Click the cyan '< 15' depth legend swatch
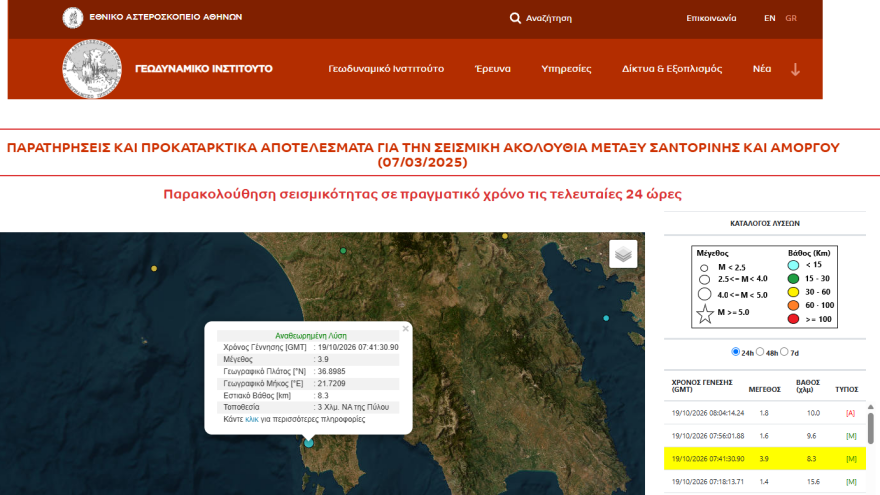Screen dimensions: 880x495 [793, 265]
